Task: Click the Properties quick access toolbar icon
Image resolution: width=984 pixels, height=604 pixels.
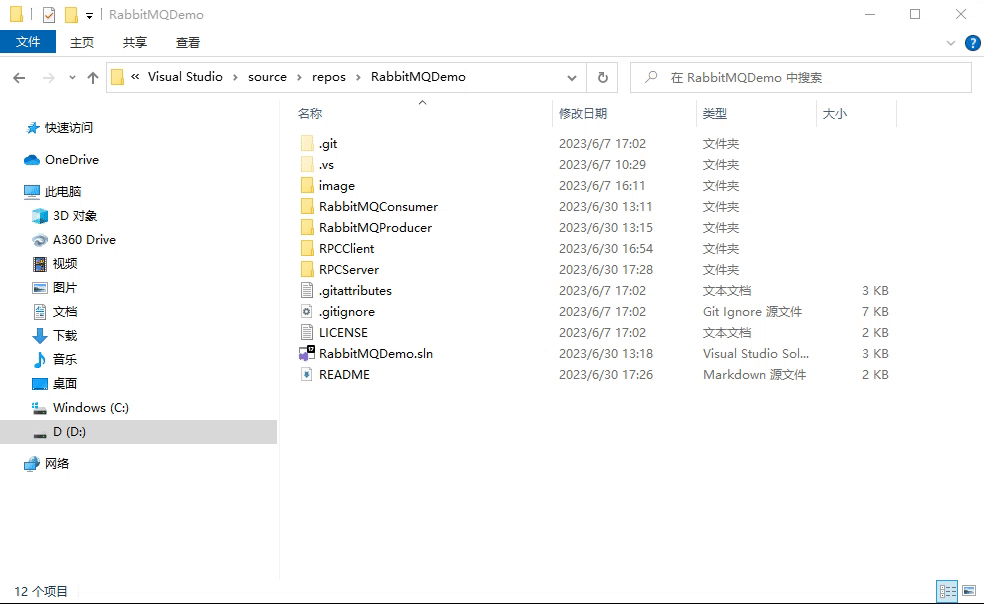Action: (49, 14)
